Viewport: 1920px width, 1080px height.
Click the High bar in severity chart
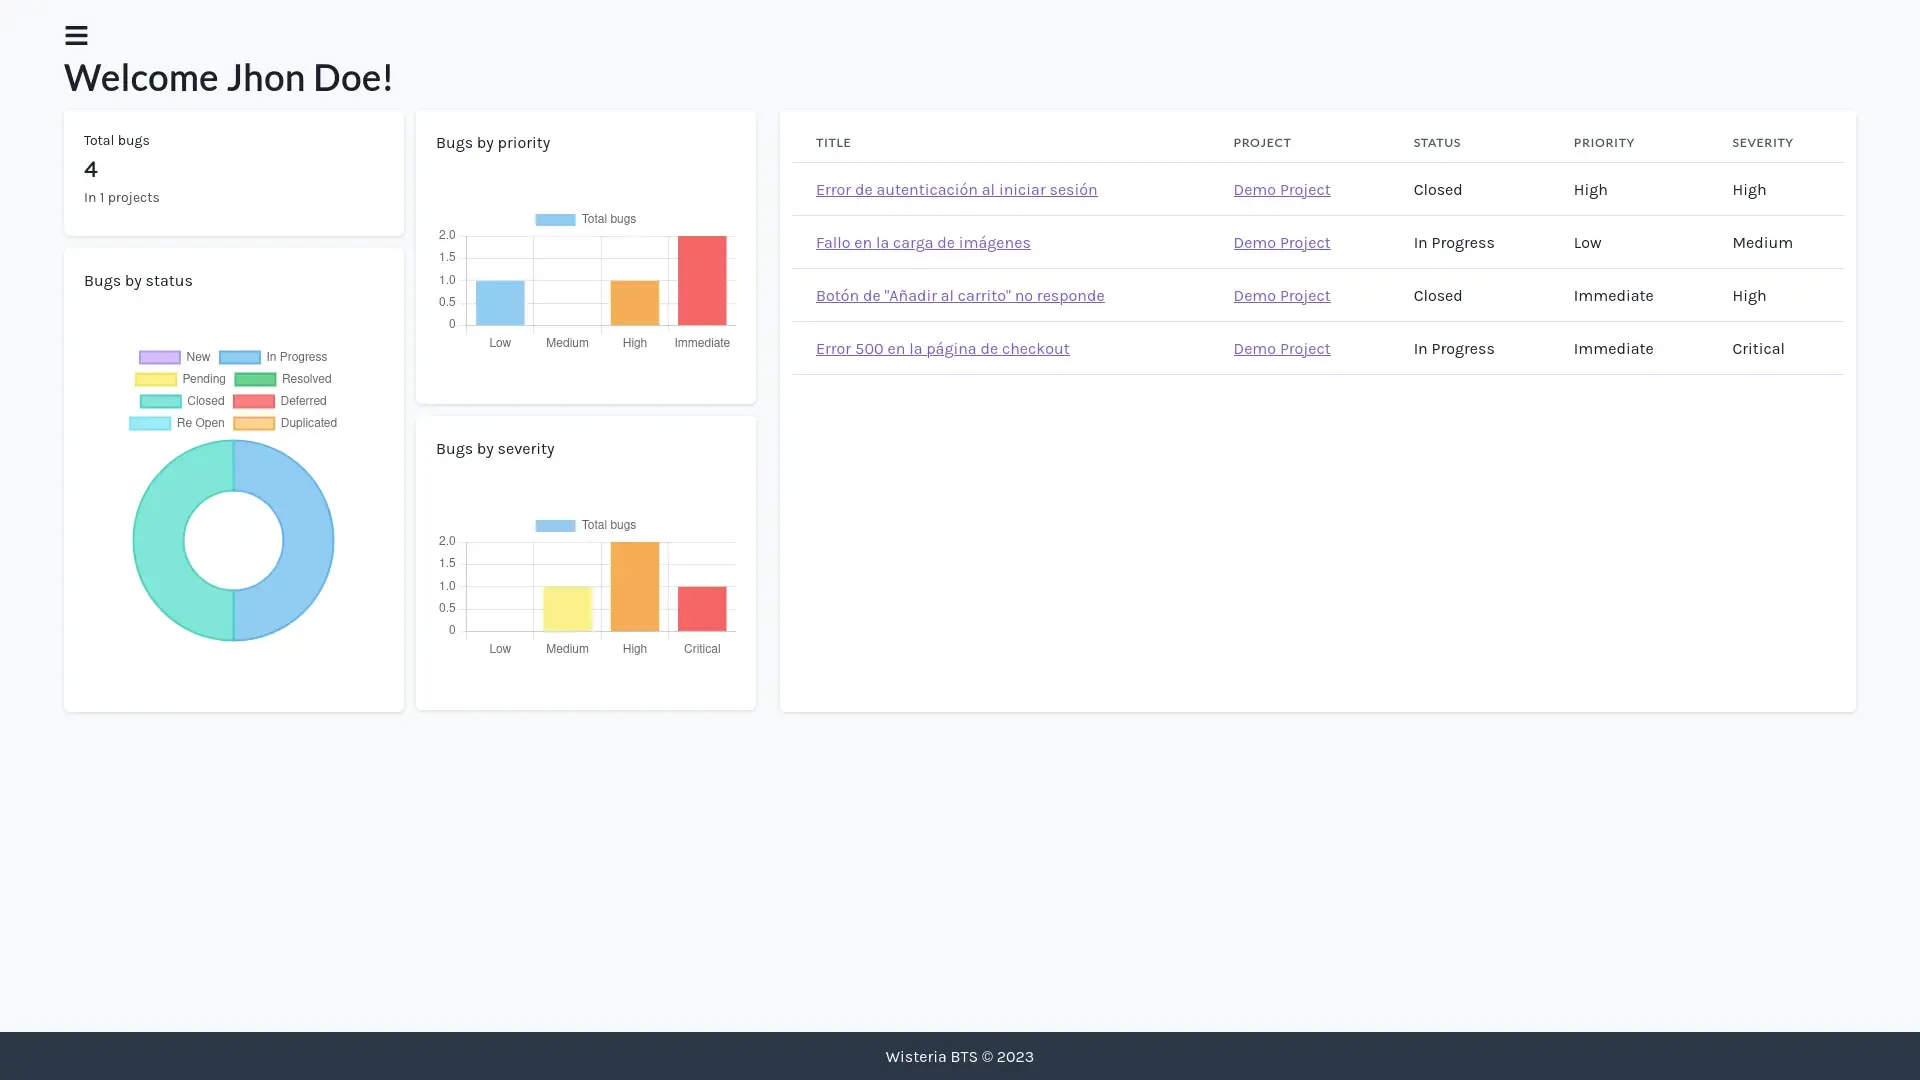pyautogui.click(x=635, y=587)
